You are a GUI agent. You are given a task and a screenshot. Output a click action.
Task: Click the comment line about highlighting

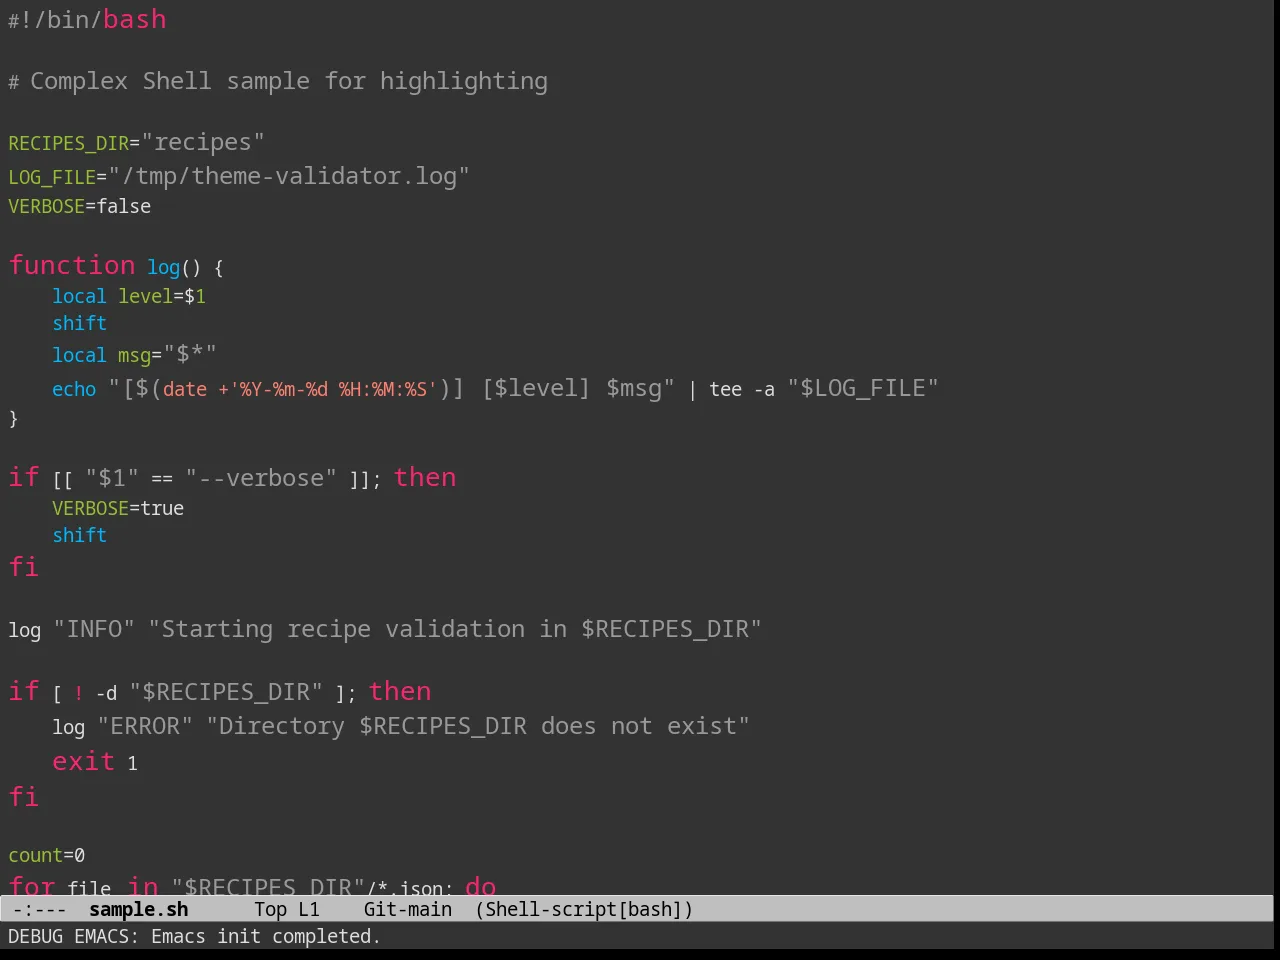[x=278, y=81]
